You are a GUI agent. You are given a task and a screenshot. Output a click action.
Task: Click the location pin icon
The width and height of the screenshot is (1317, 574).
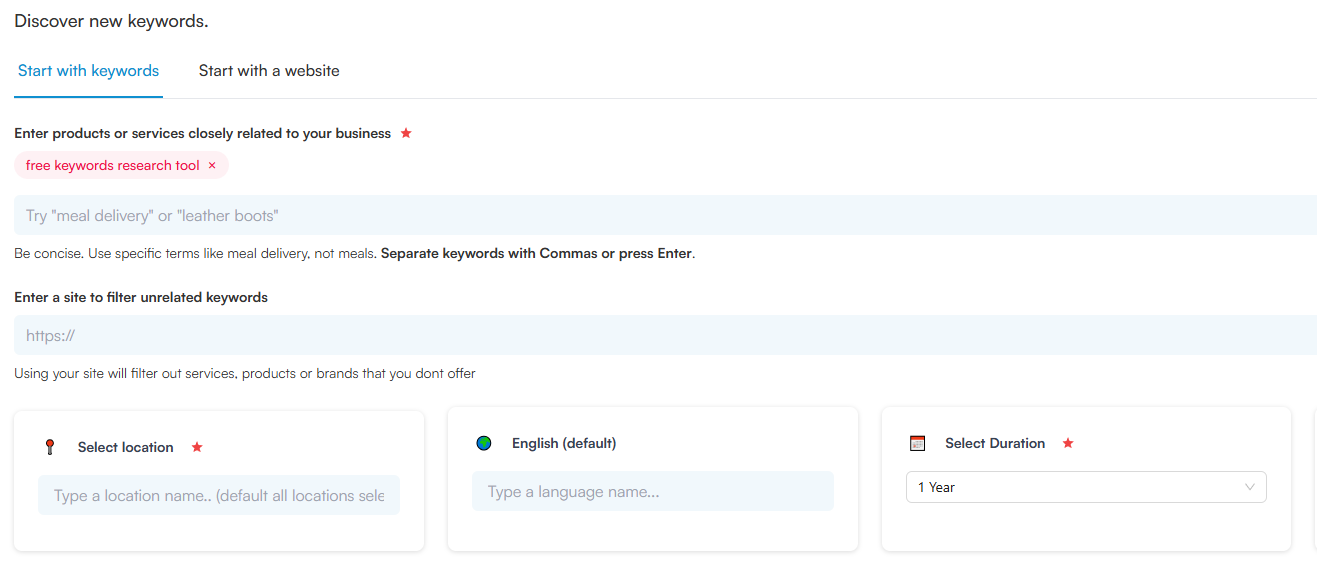click(x=50, y=447)
